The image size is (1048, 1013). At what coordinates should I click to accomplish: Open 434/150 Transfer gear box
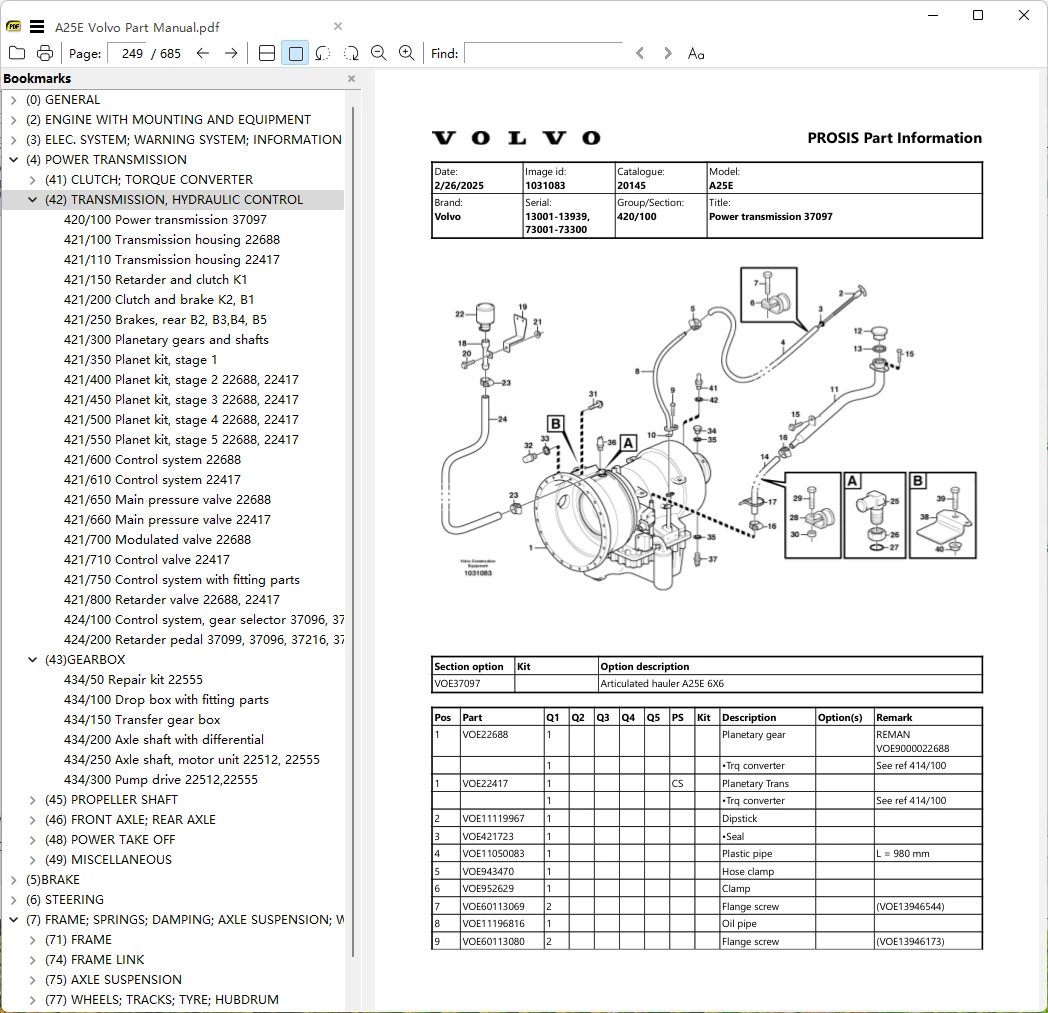click(142, 720)
